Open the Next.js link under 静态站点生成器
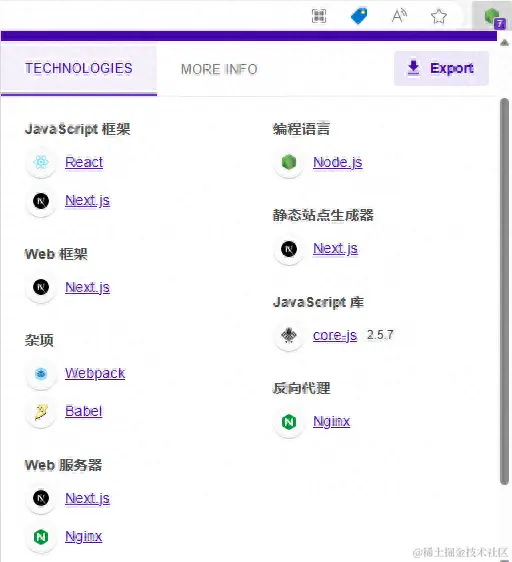The image size is (512, 562). pyautogui.click(x=335, y=248)
